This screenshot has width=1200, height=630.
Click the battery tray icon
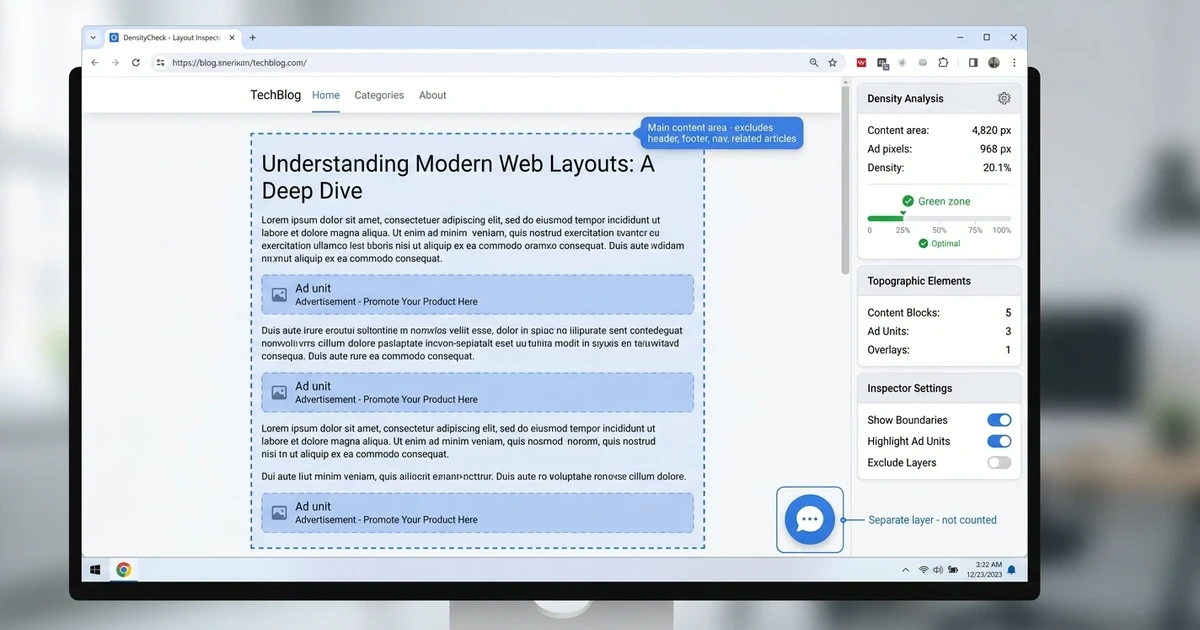[x=953, y=569]
